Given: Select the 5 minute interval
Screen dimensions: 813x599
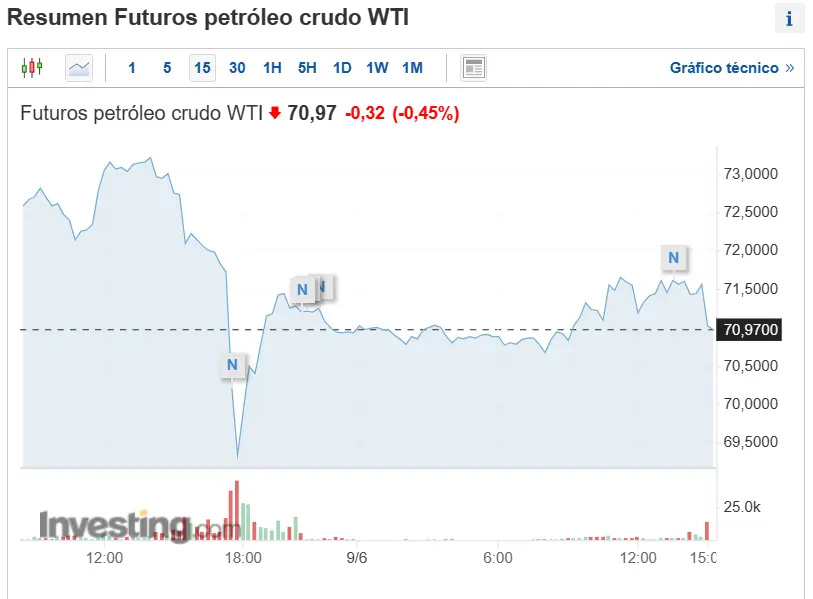Looking at the screenshot, I should [x=167, y=68].
